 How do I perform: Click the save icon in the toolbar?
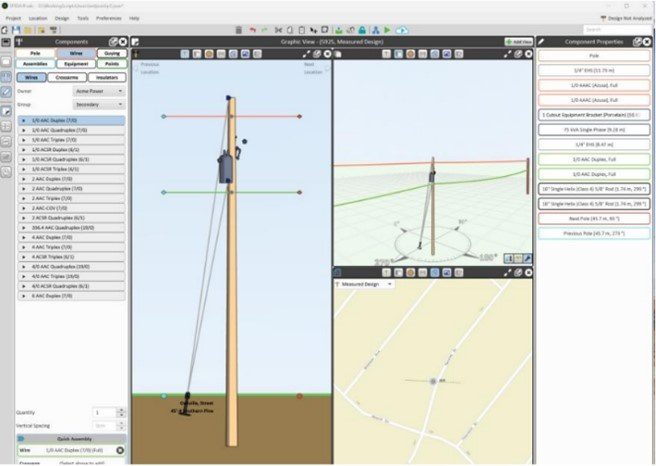click(x=15, y=30)
